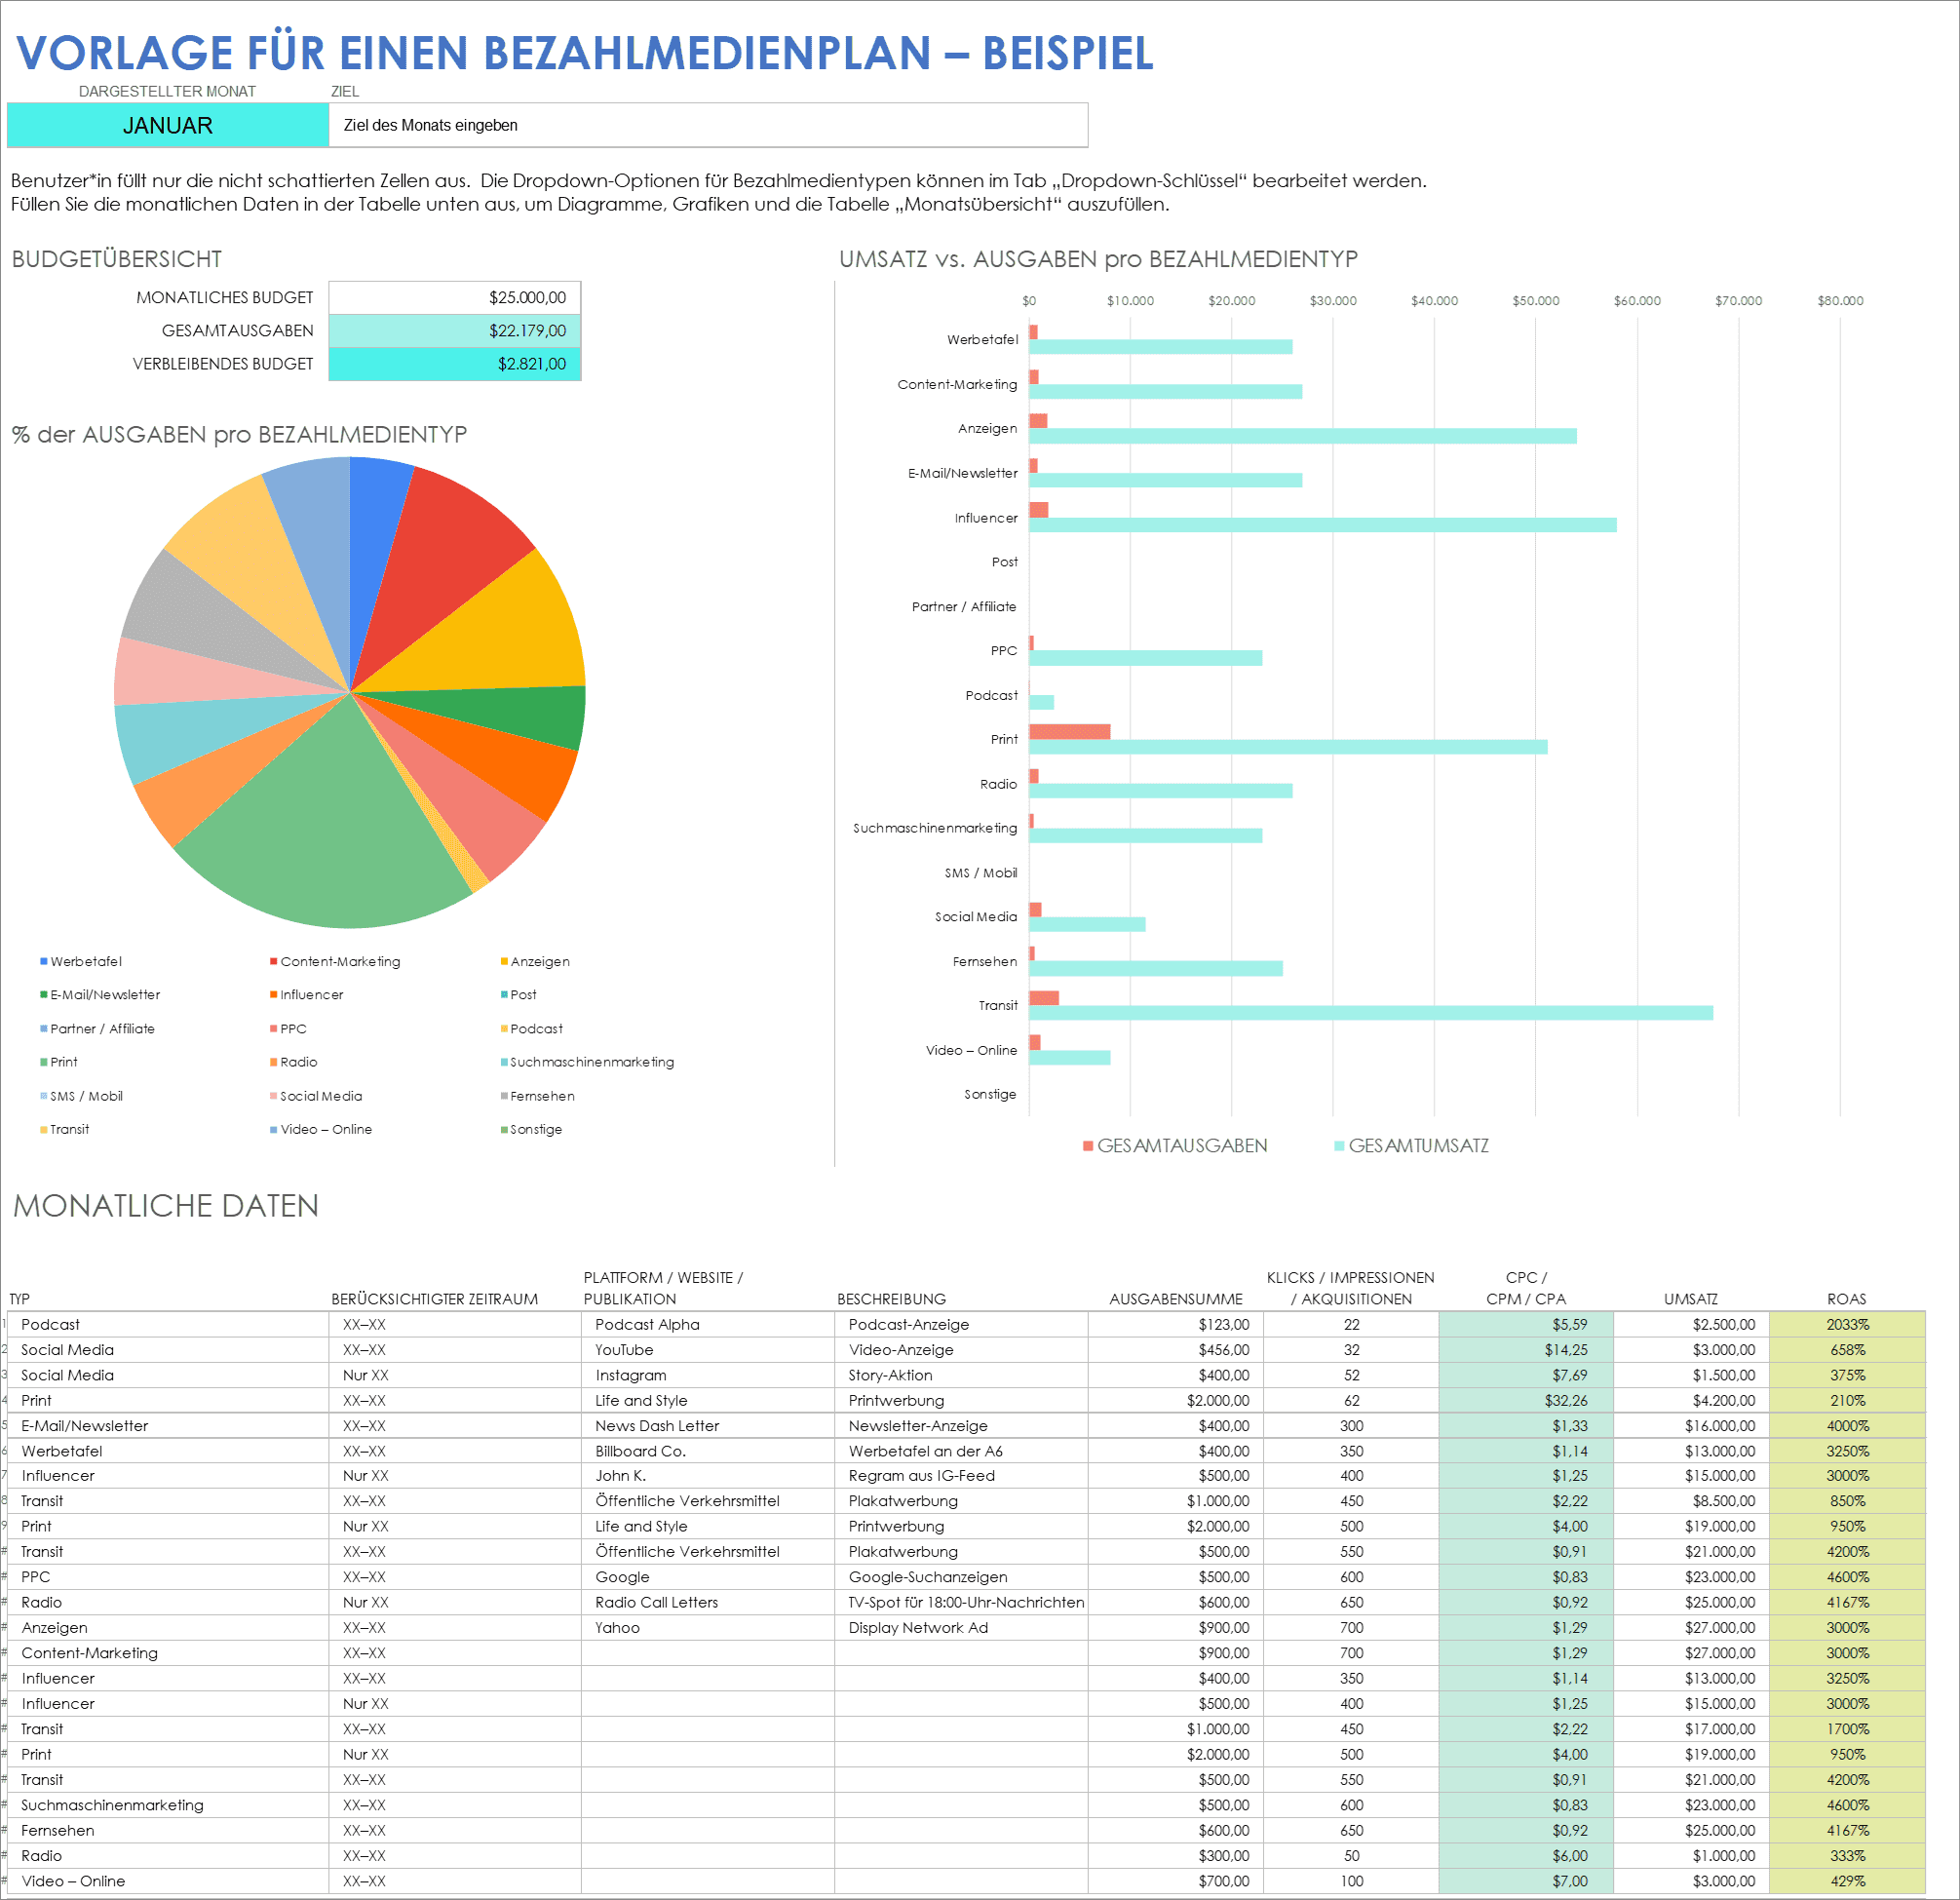
Task: Open the Werbetafel type cell in table
Action: 168,1451
